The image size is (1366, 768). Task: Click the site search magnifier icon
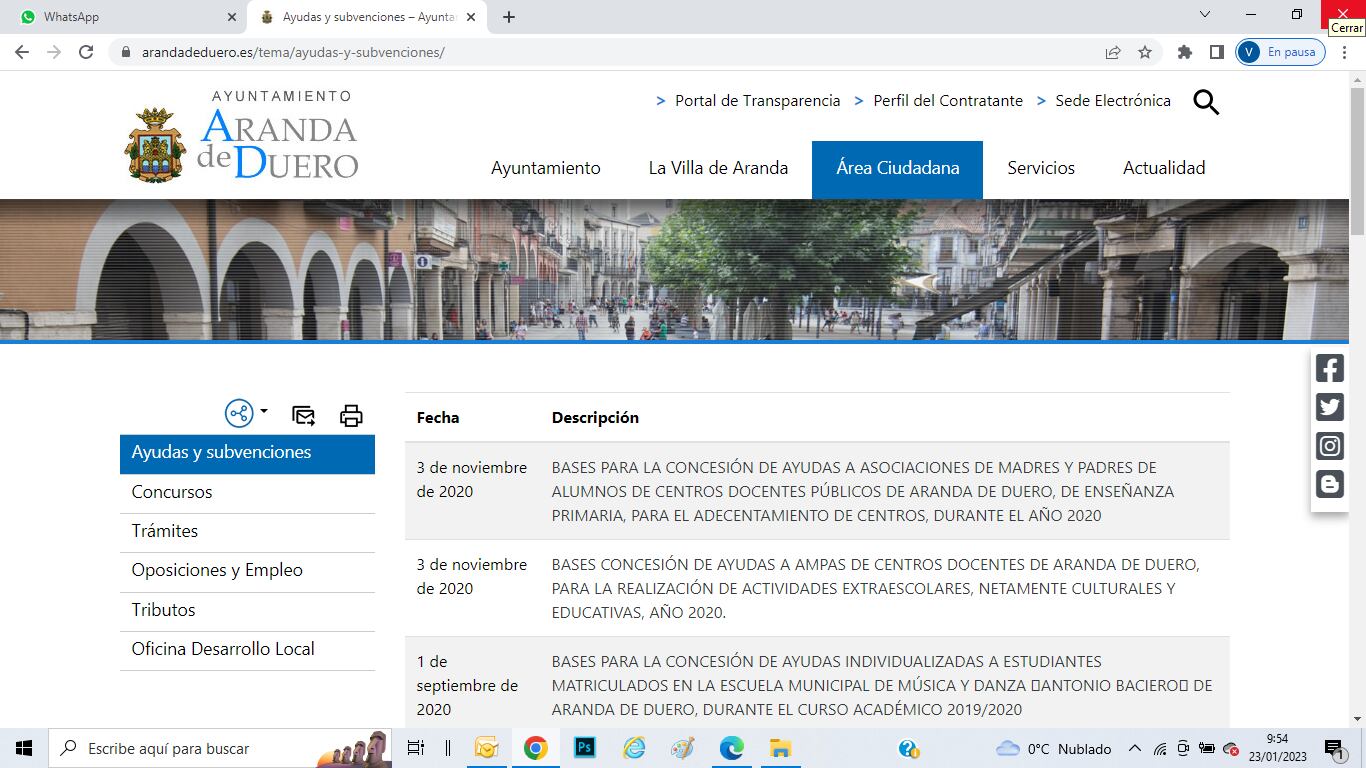pos(1206,101)
